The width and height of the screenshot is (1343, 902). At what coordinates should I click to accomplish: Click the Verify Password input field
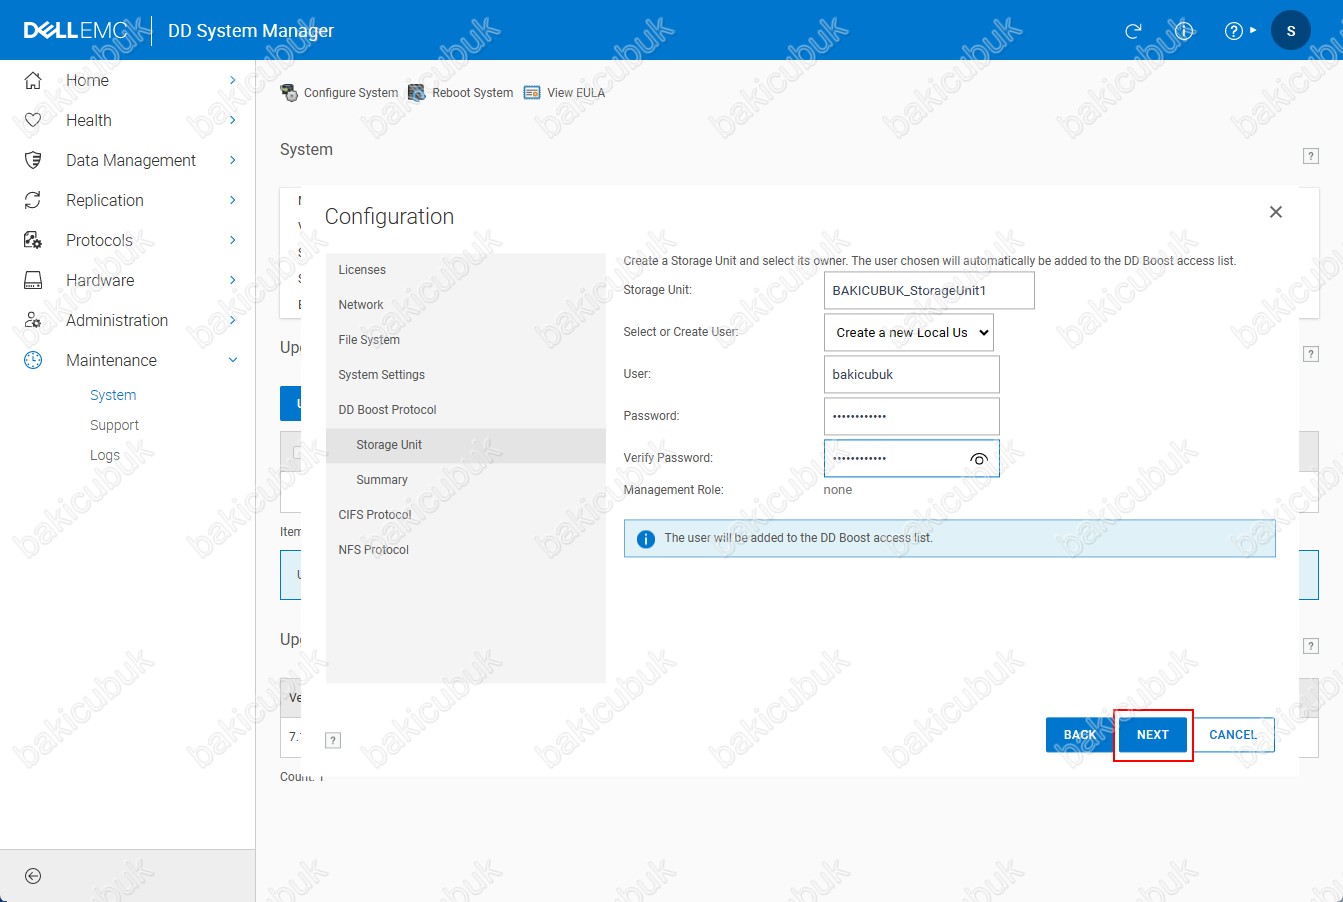911,459
